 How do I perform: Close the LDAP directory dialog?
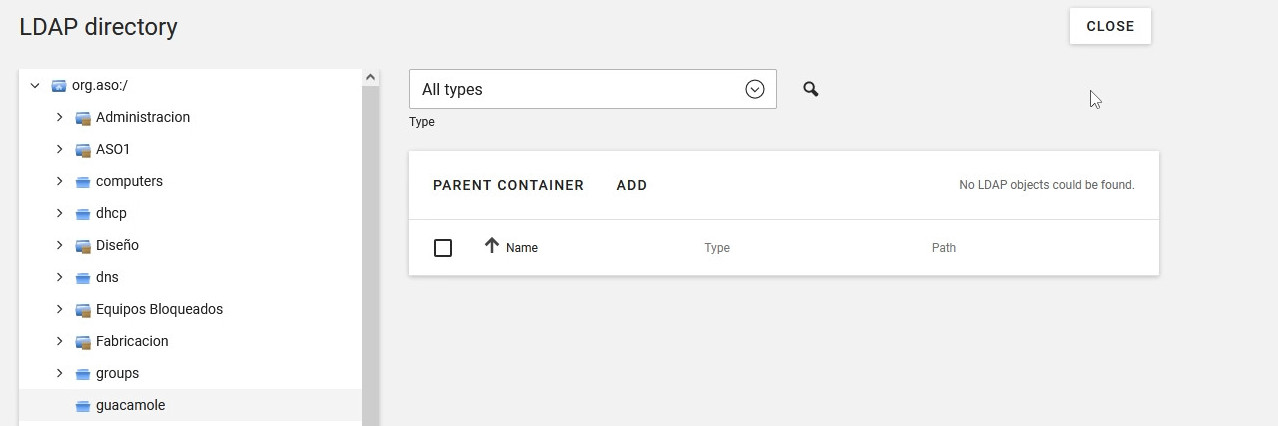pos(1109,26)
